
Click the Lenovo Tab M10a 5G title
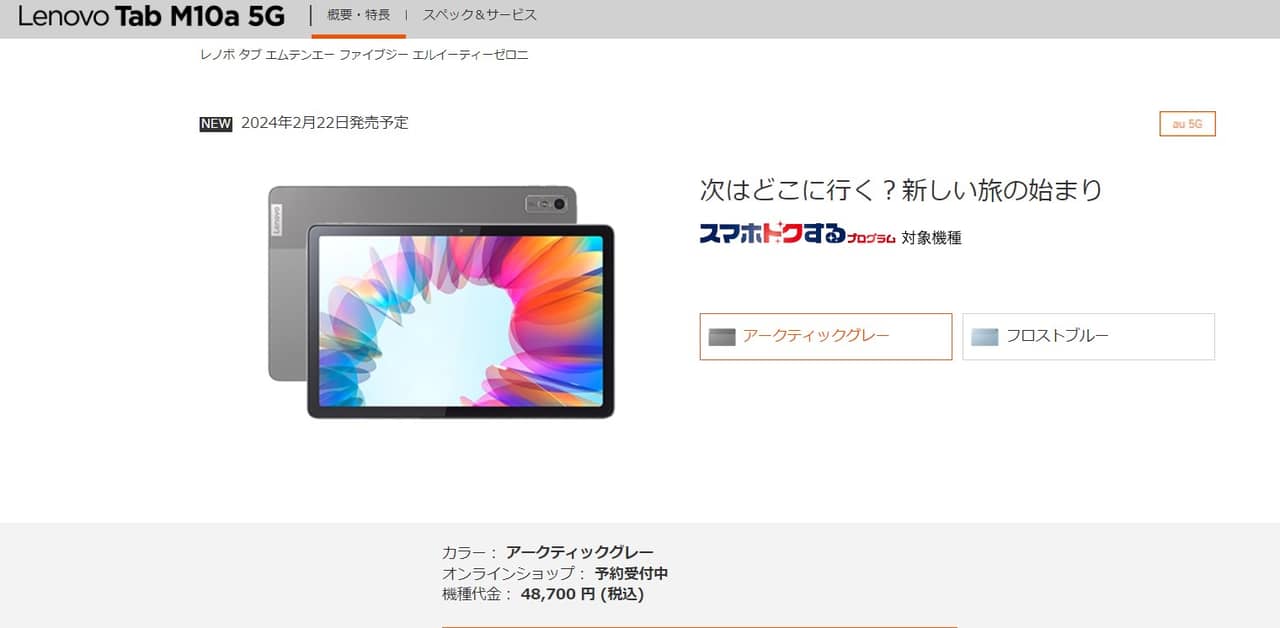tap(151, 16)
